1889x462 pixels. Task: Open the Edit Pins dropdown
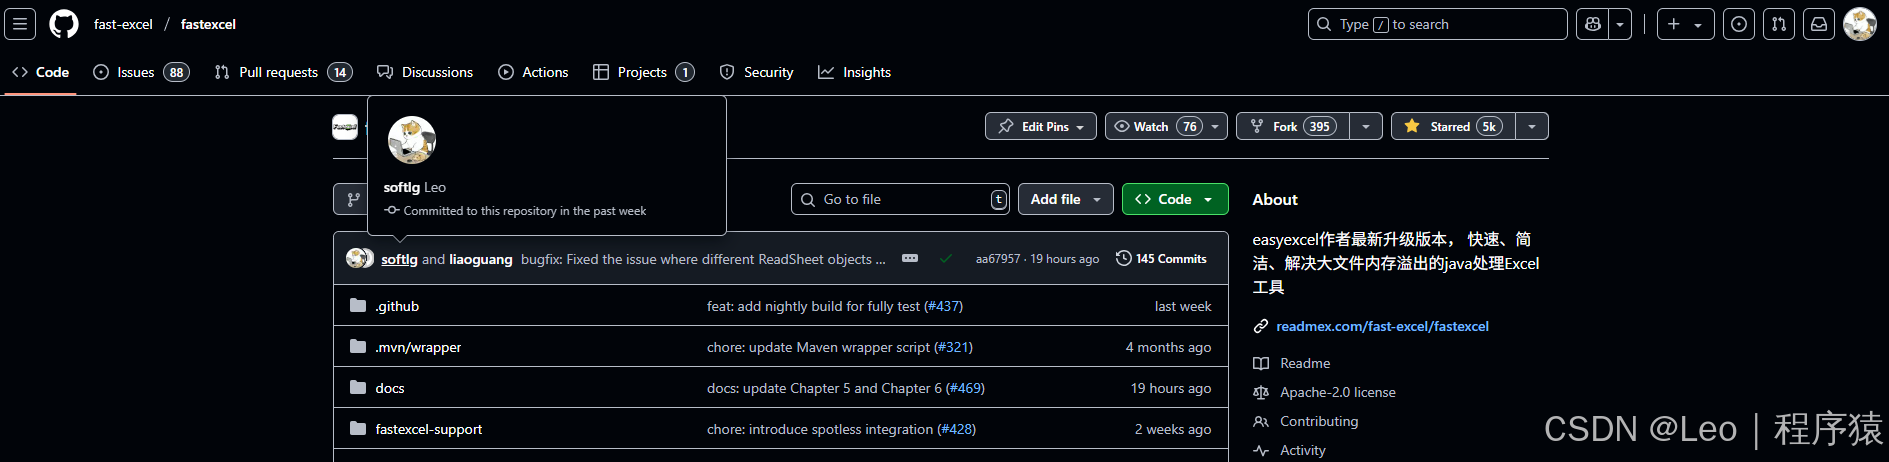(1041, 126)
